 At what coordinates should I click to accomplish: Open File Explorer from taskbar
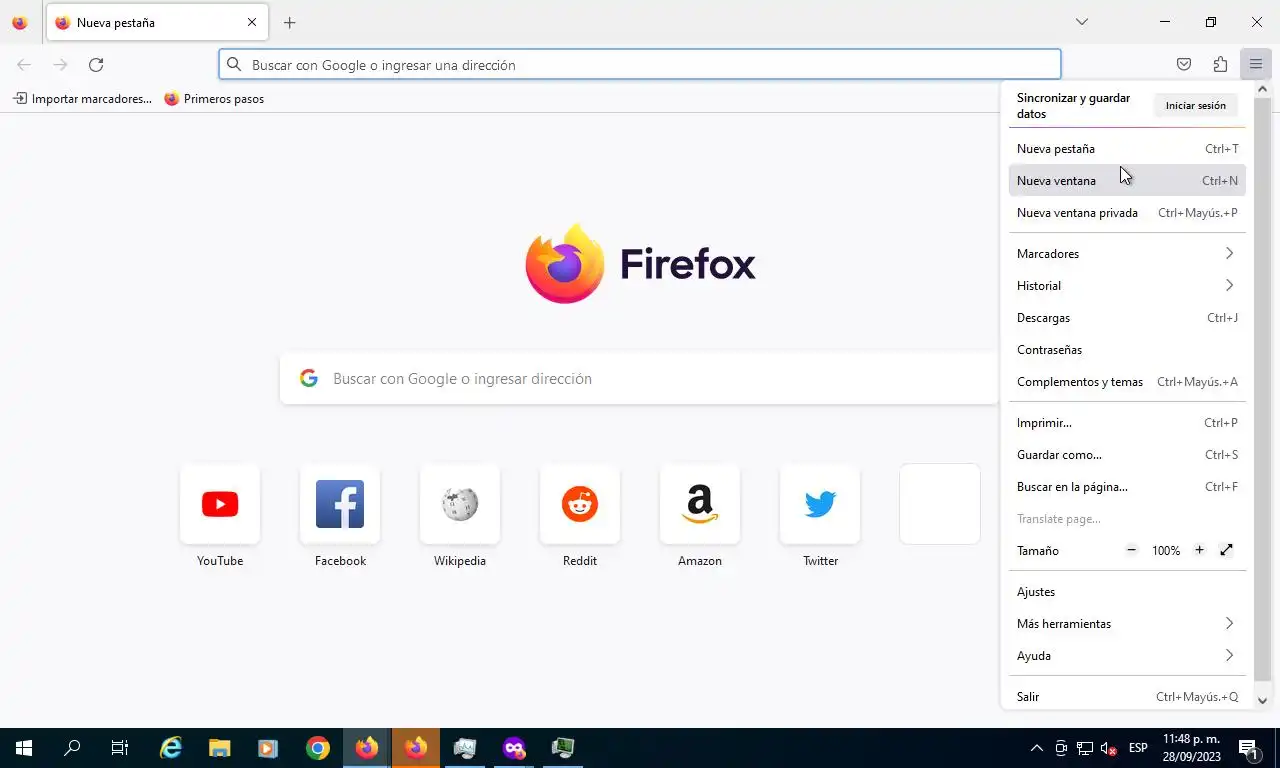(x=219, y=748)
